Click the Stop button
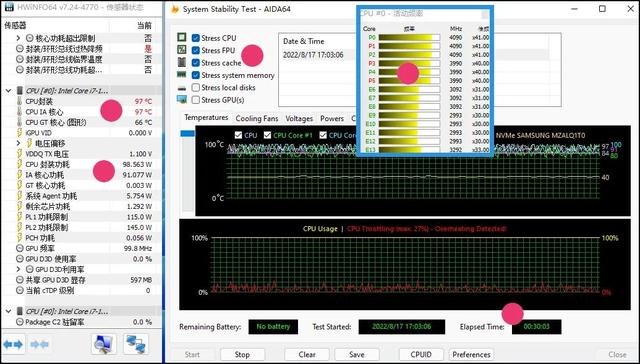This screenshot has width=640, height=364. click(242, 354)
